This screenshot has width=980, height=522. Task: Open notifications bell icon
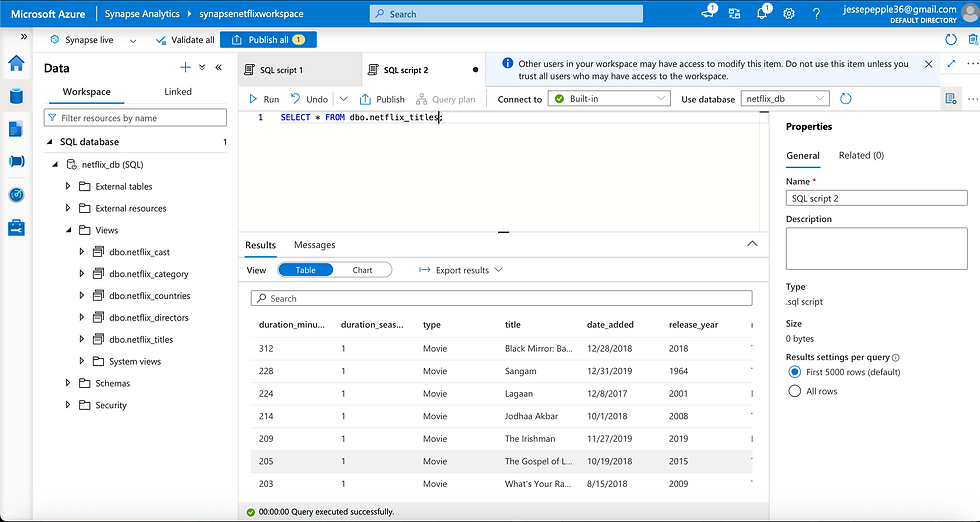click(x=762, y=13)
